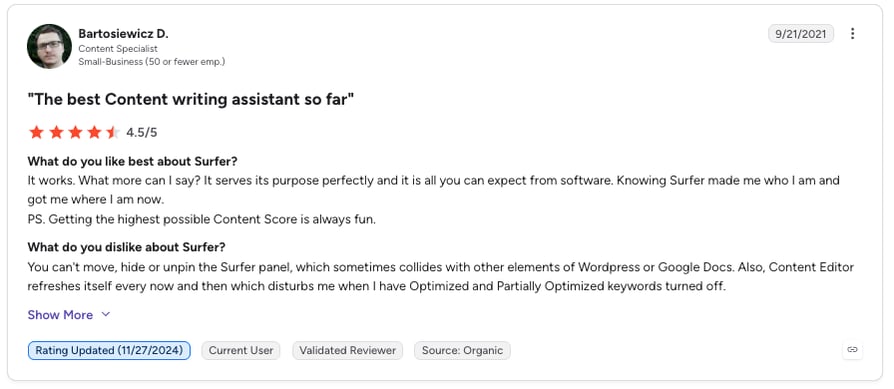Click the first rating star

pyautogui.click(x=36, y=132)
